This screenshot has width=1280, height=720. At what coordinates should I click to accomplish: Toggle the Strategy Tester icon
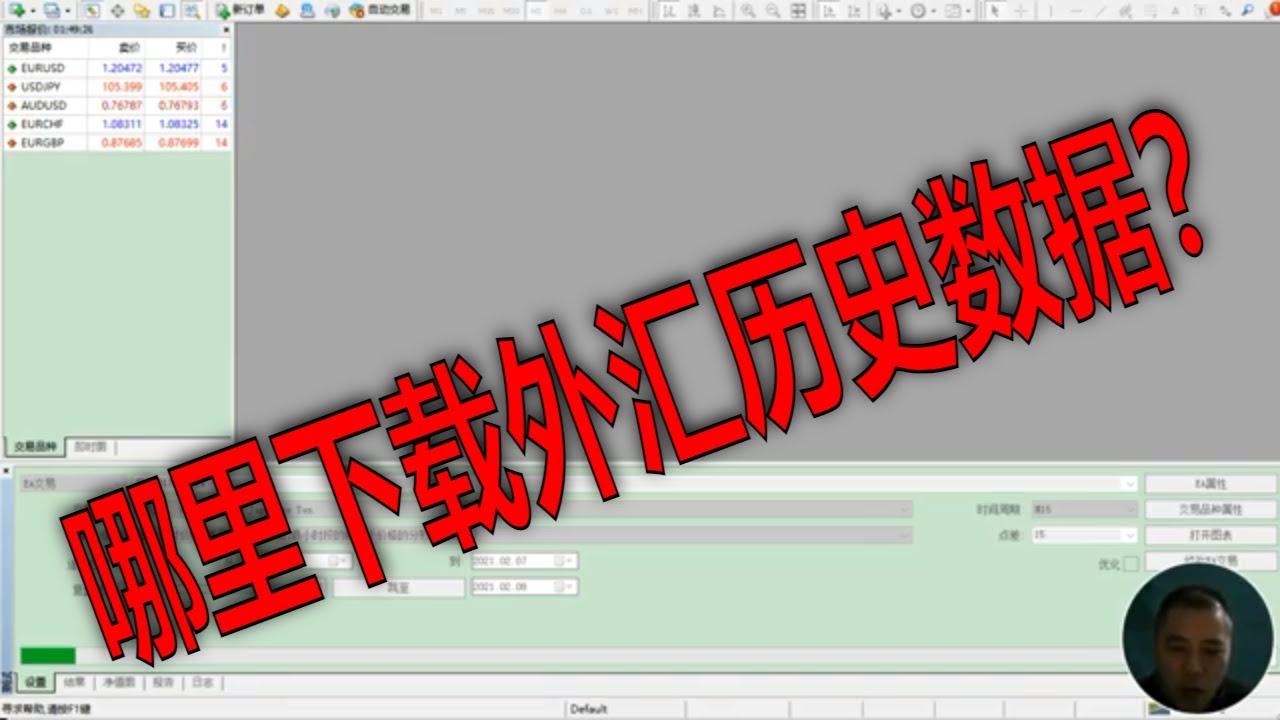coord(190,10)
